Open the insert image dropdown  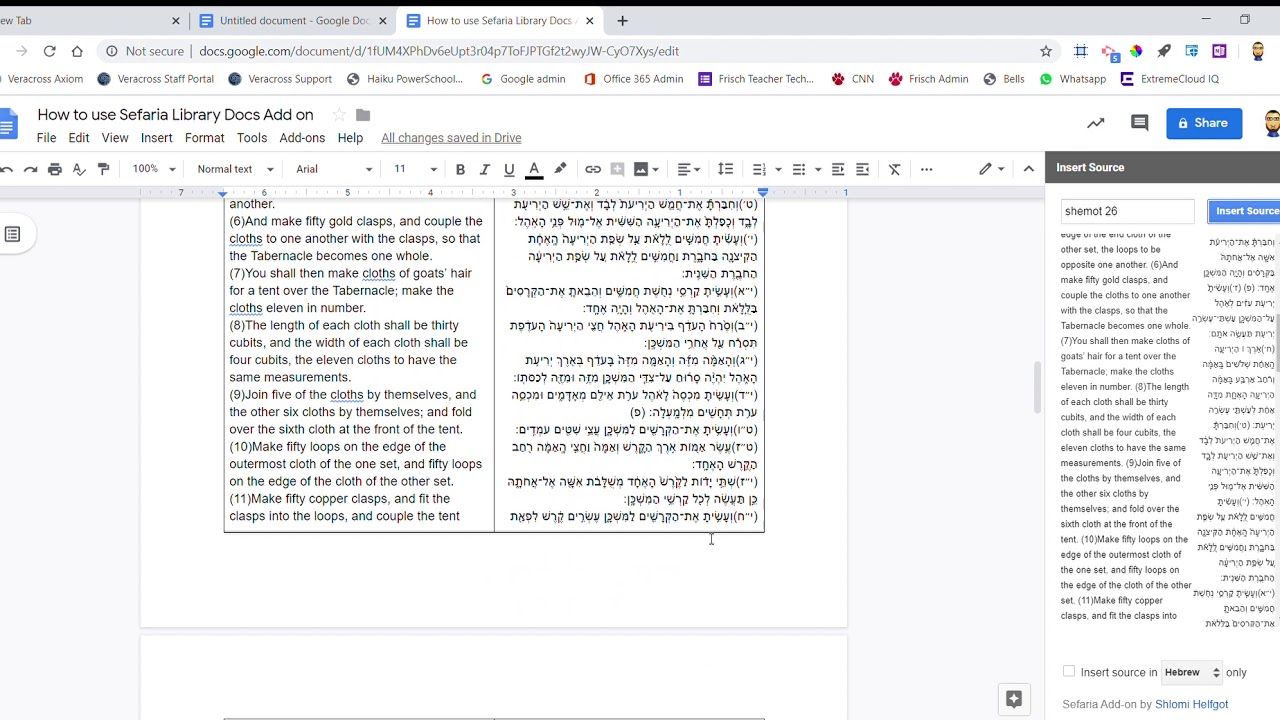(646, 169)
